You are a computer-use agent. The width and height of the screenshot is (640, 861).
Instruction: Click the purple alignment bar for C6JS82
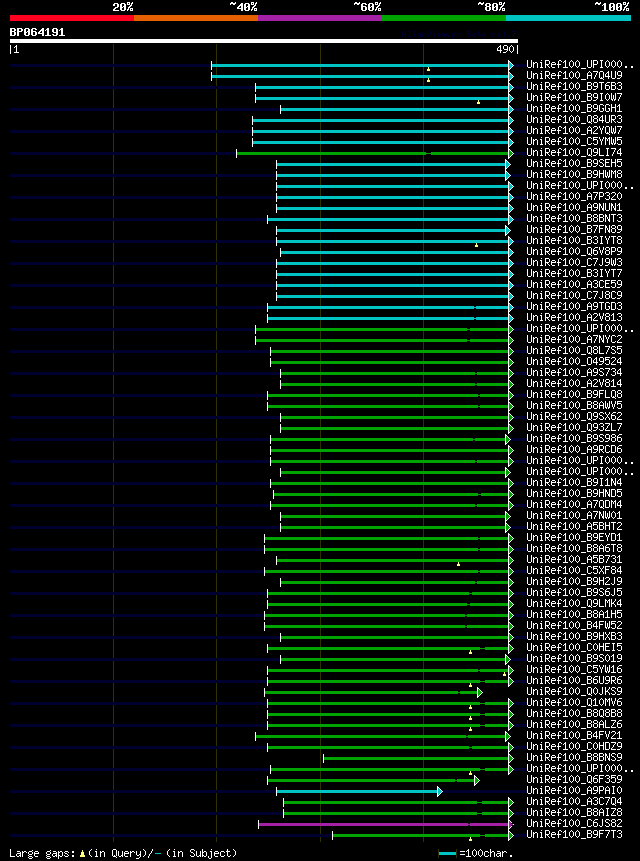[385, 824]
